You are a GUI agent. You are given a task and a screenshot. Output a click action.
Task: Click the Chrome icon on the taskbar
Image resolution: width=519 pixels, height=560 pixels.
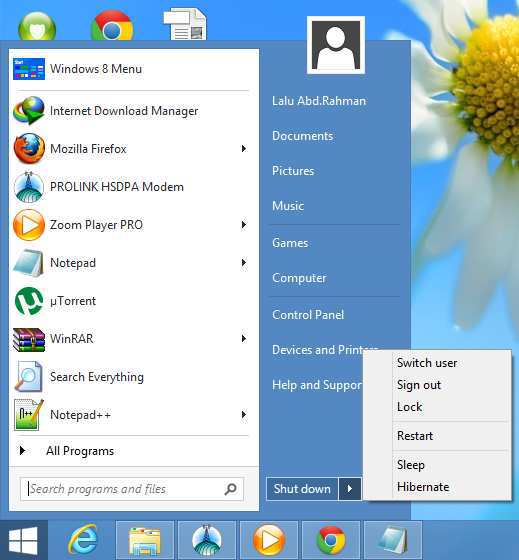point(331,540)
